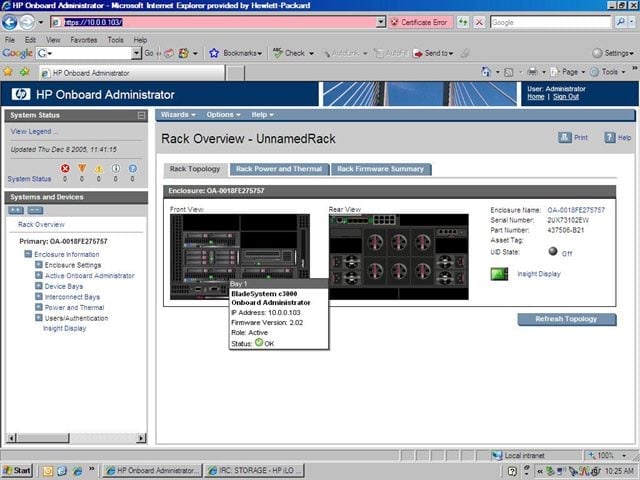Open a new blank browser tab

236,73
